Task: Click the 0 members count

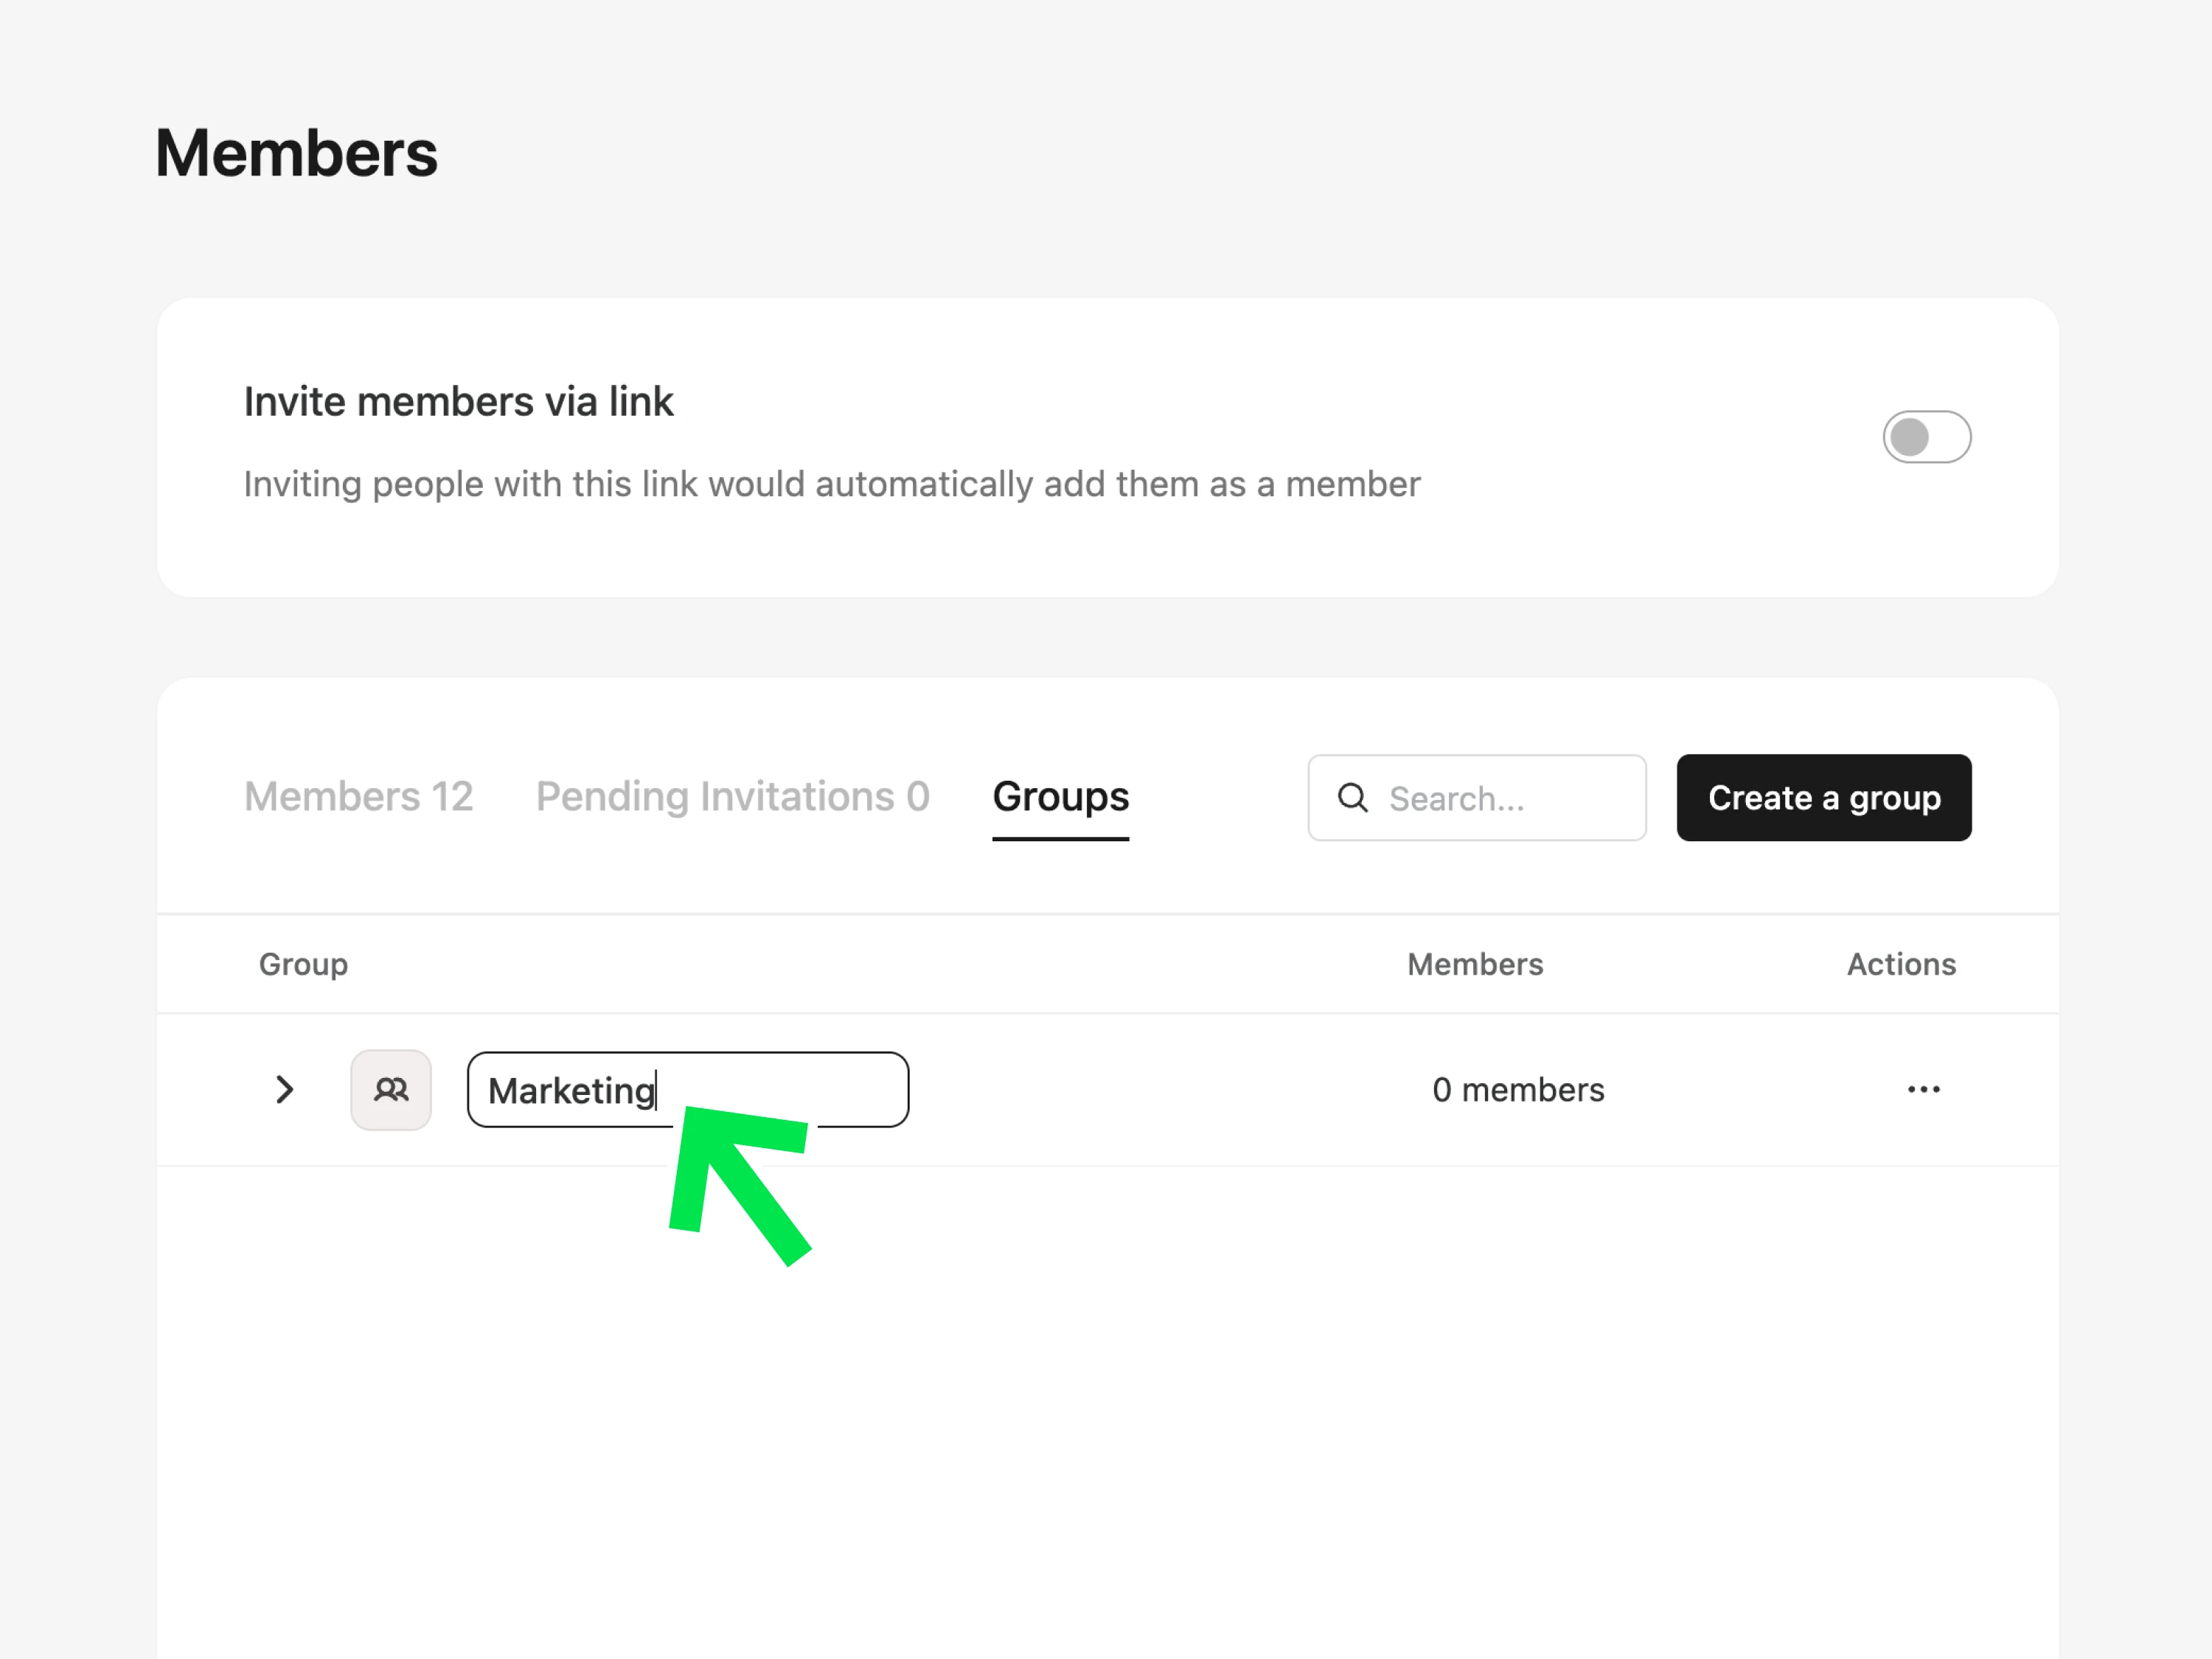Action: (x=1517, y=1089)
